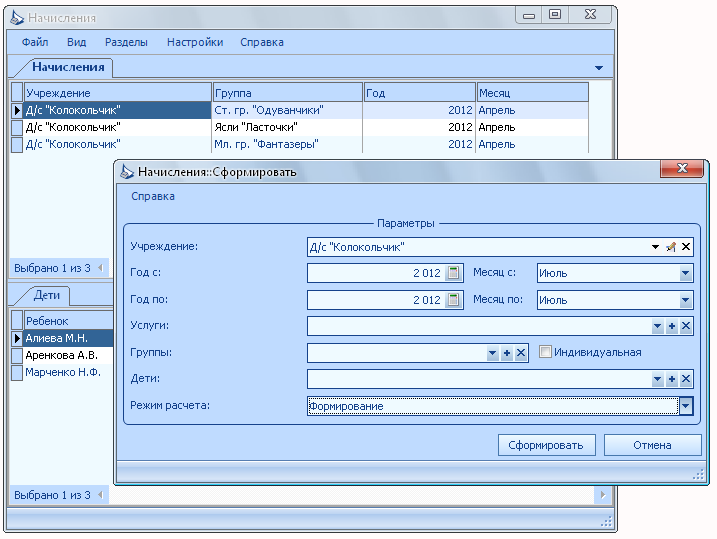This screenshot has height=539, width=717.
Task: Click the app icon in the Начисления main window title
Action: [x=17, y=18]
